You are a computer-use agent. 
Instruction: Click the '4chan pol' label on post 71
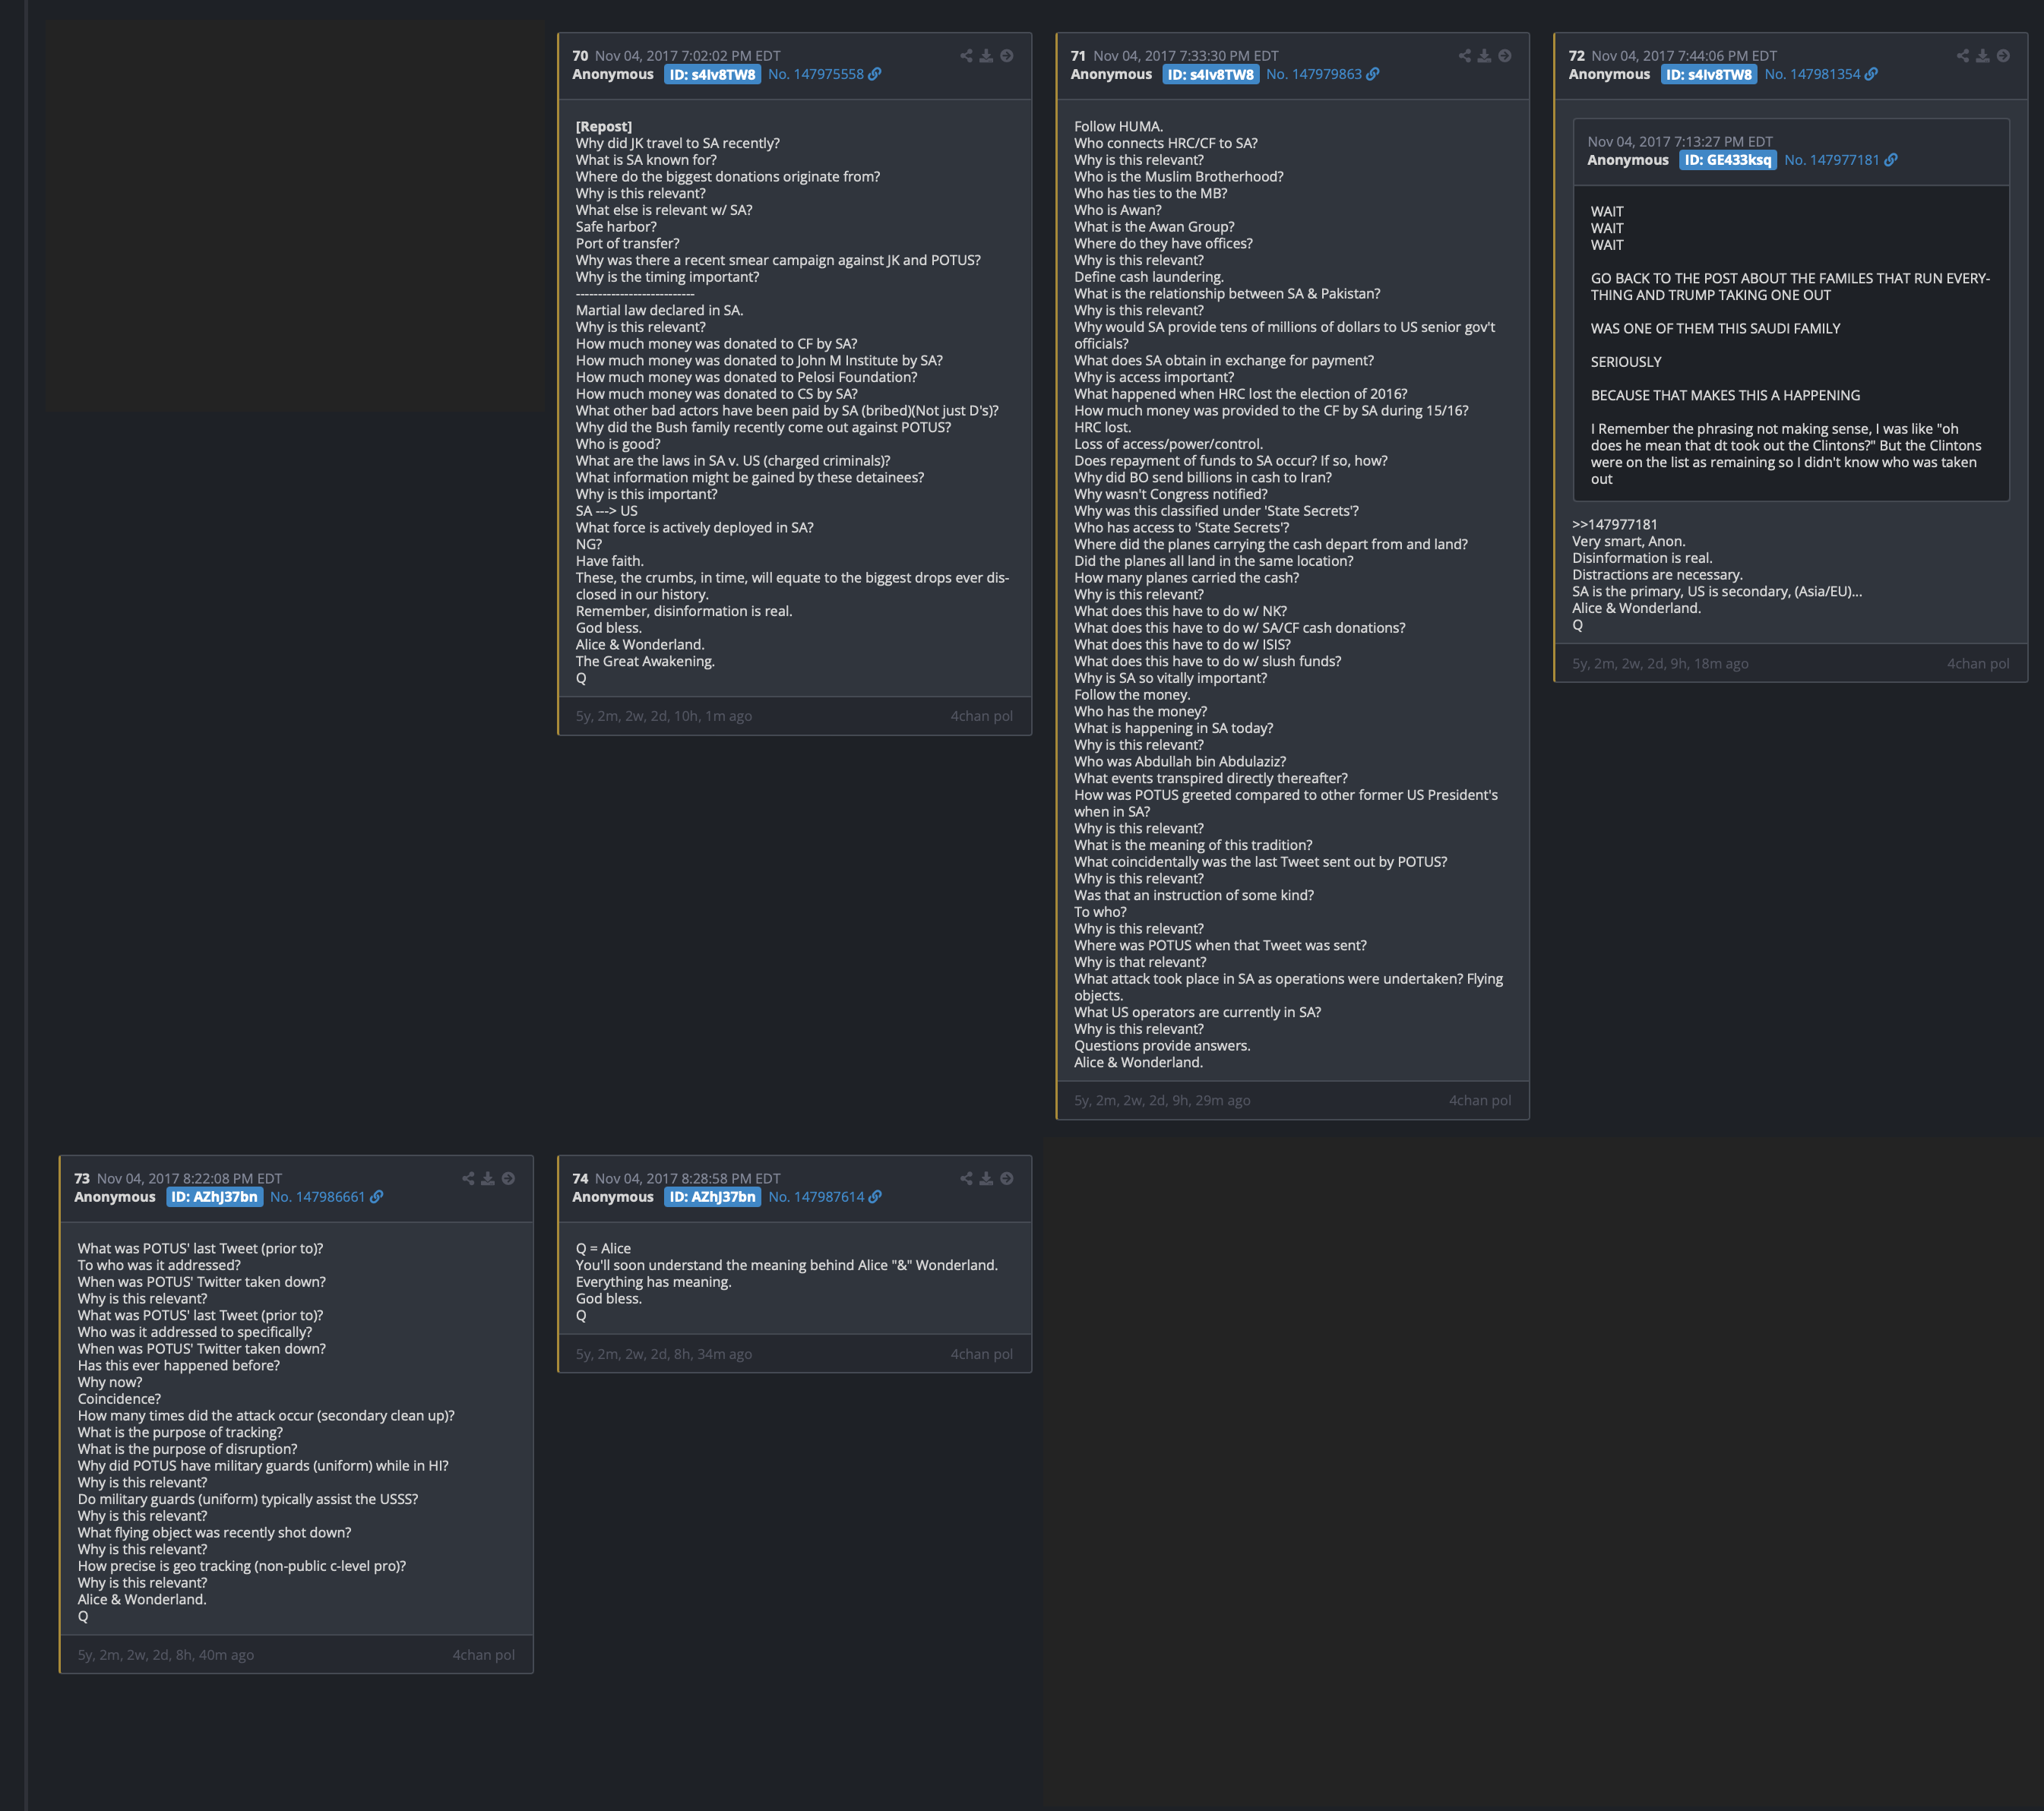[x=1480, y=1100]
